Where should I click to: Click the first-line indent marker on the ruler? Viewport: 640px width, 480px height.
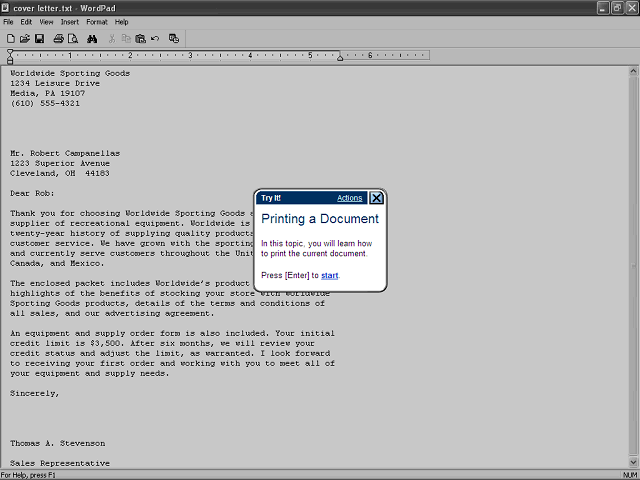click(10, 52)
